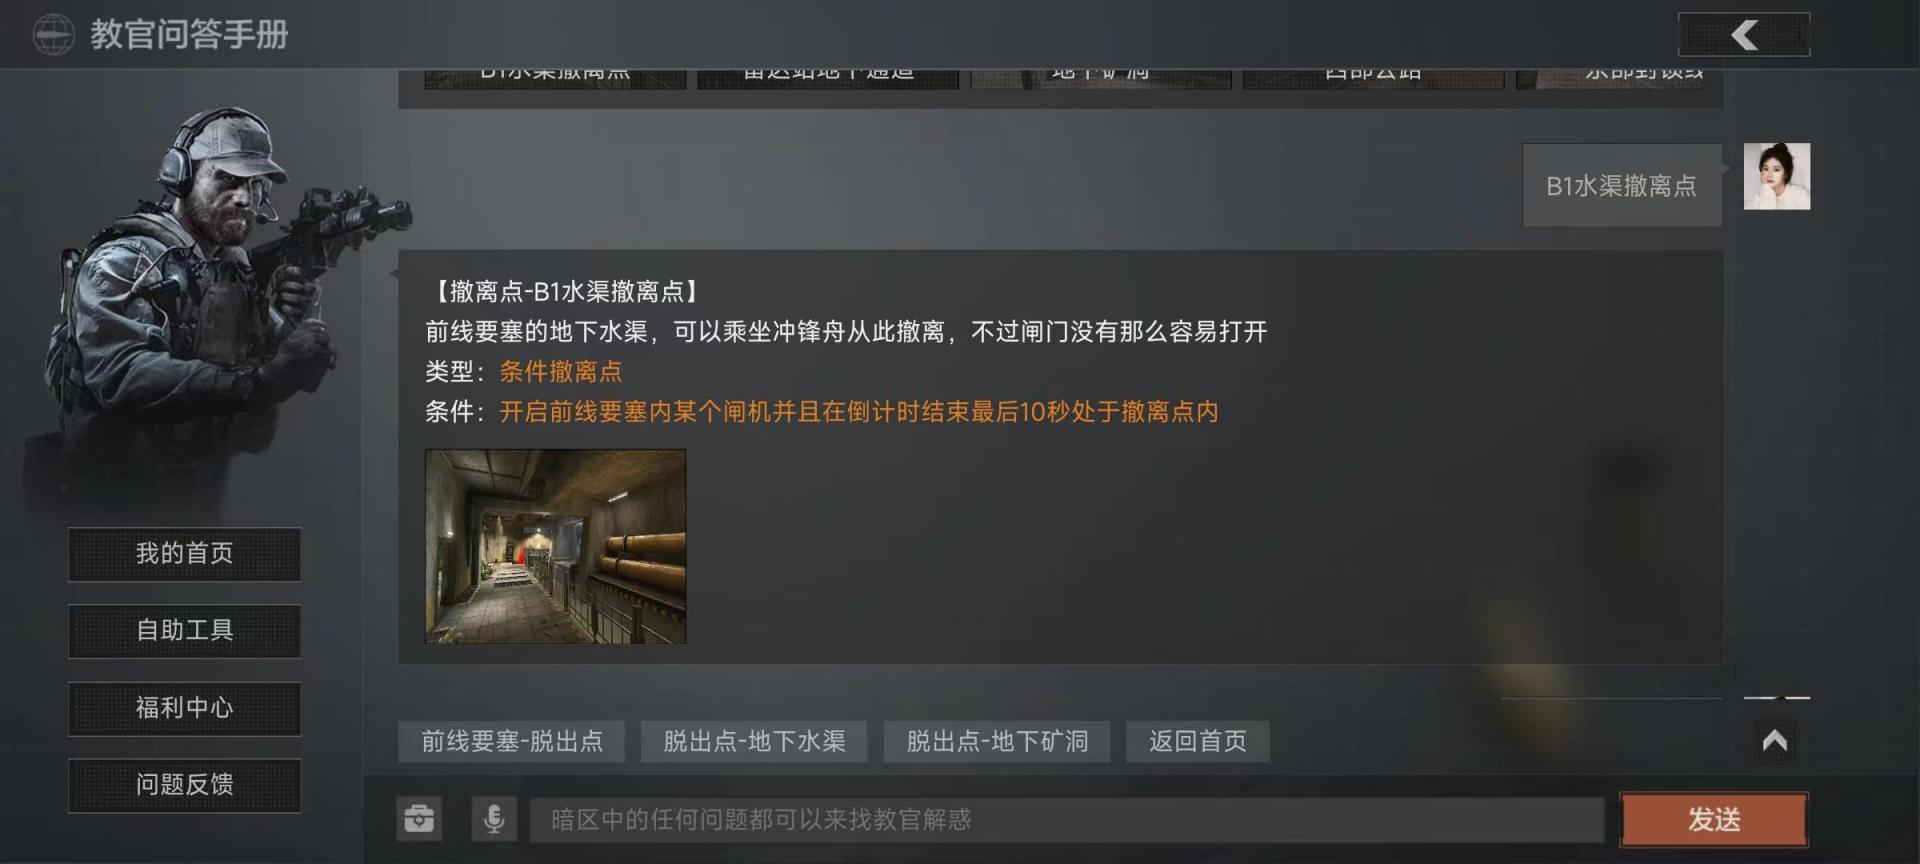1920x864 pixels.
Task: Select the 脱出点-地下矿洞 suggestion
Action: coord(997,741)
